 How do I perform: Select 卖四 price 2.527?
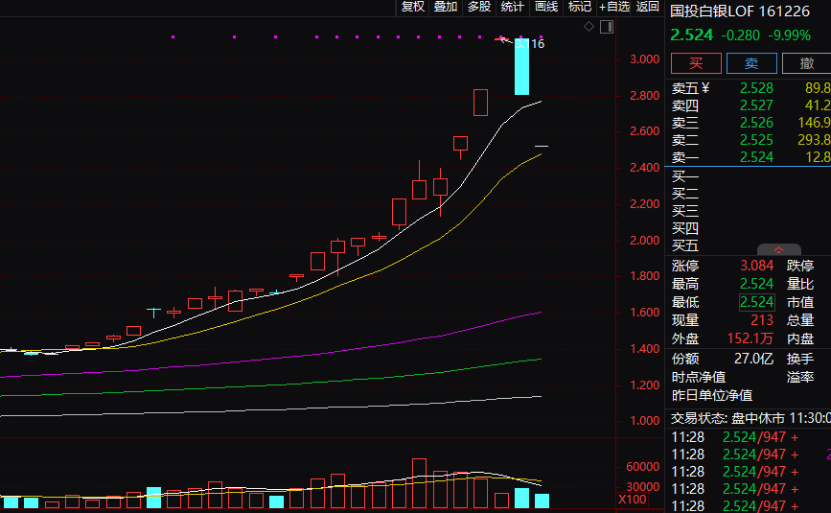pyautogui.click(x=756, y=105)
